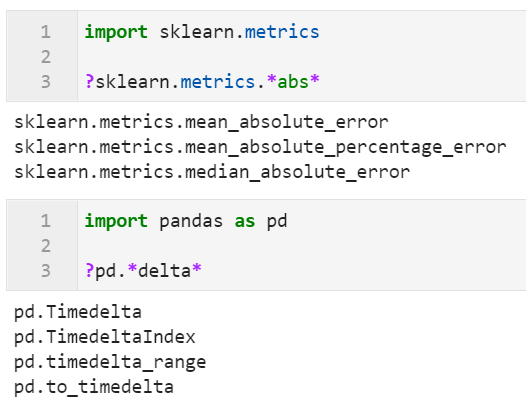Click line number 3 of second cell

pyautogui.click(x=46, y=271)
